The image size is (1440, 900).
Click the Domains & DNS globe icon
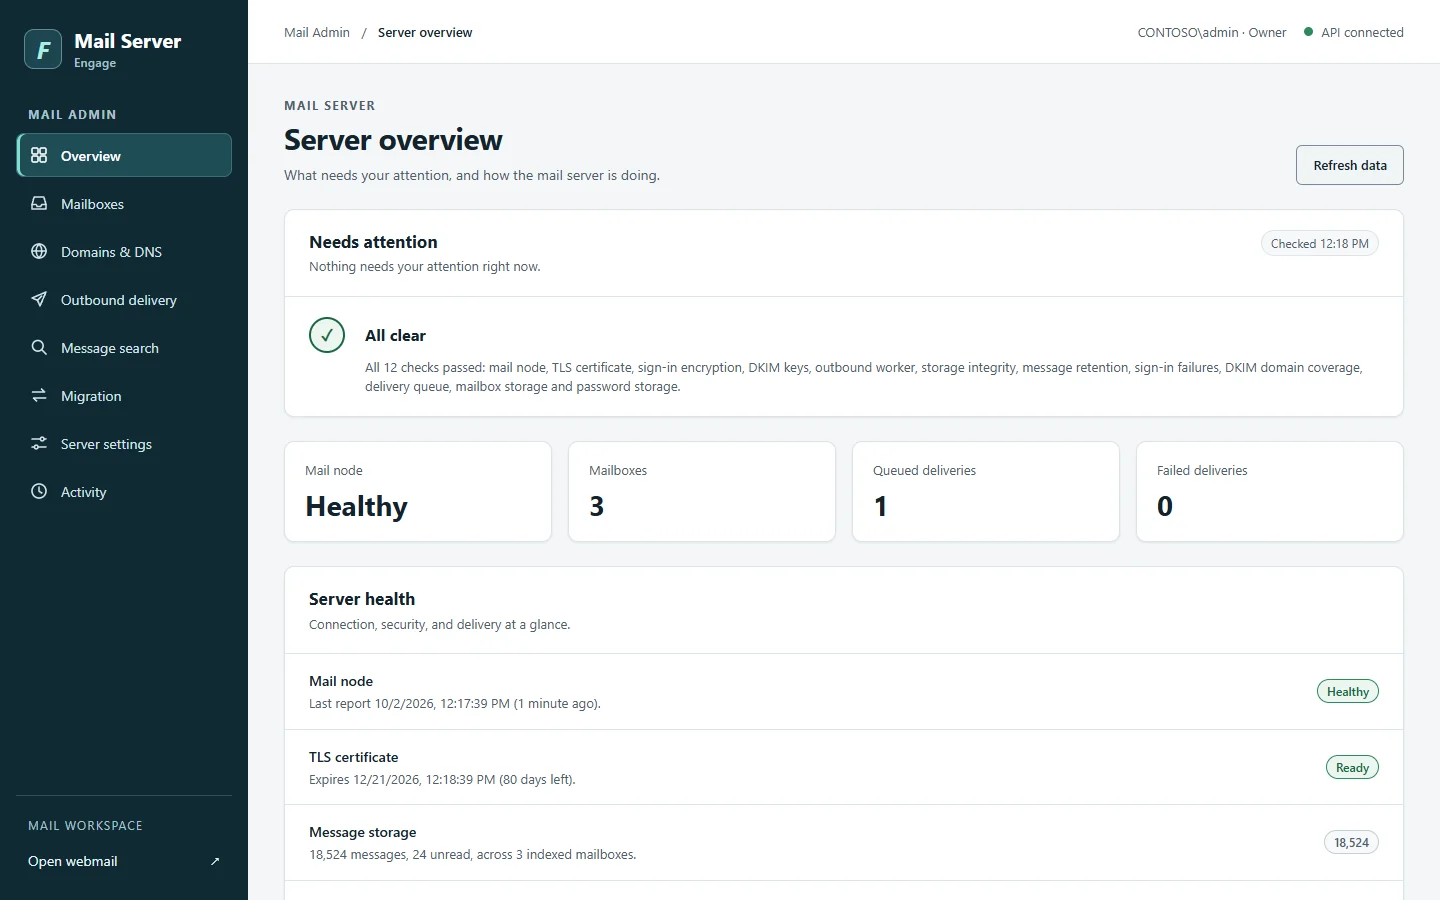39,251
